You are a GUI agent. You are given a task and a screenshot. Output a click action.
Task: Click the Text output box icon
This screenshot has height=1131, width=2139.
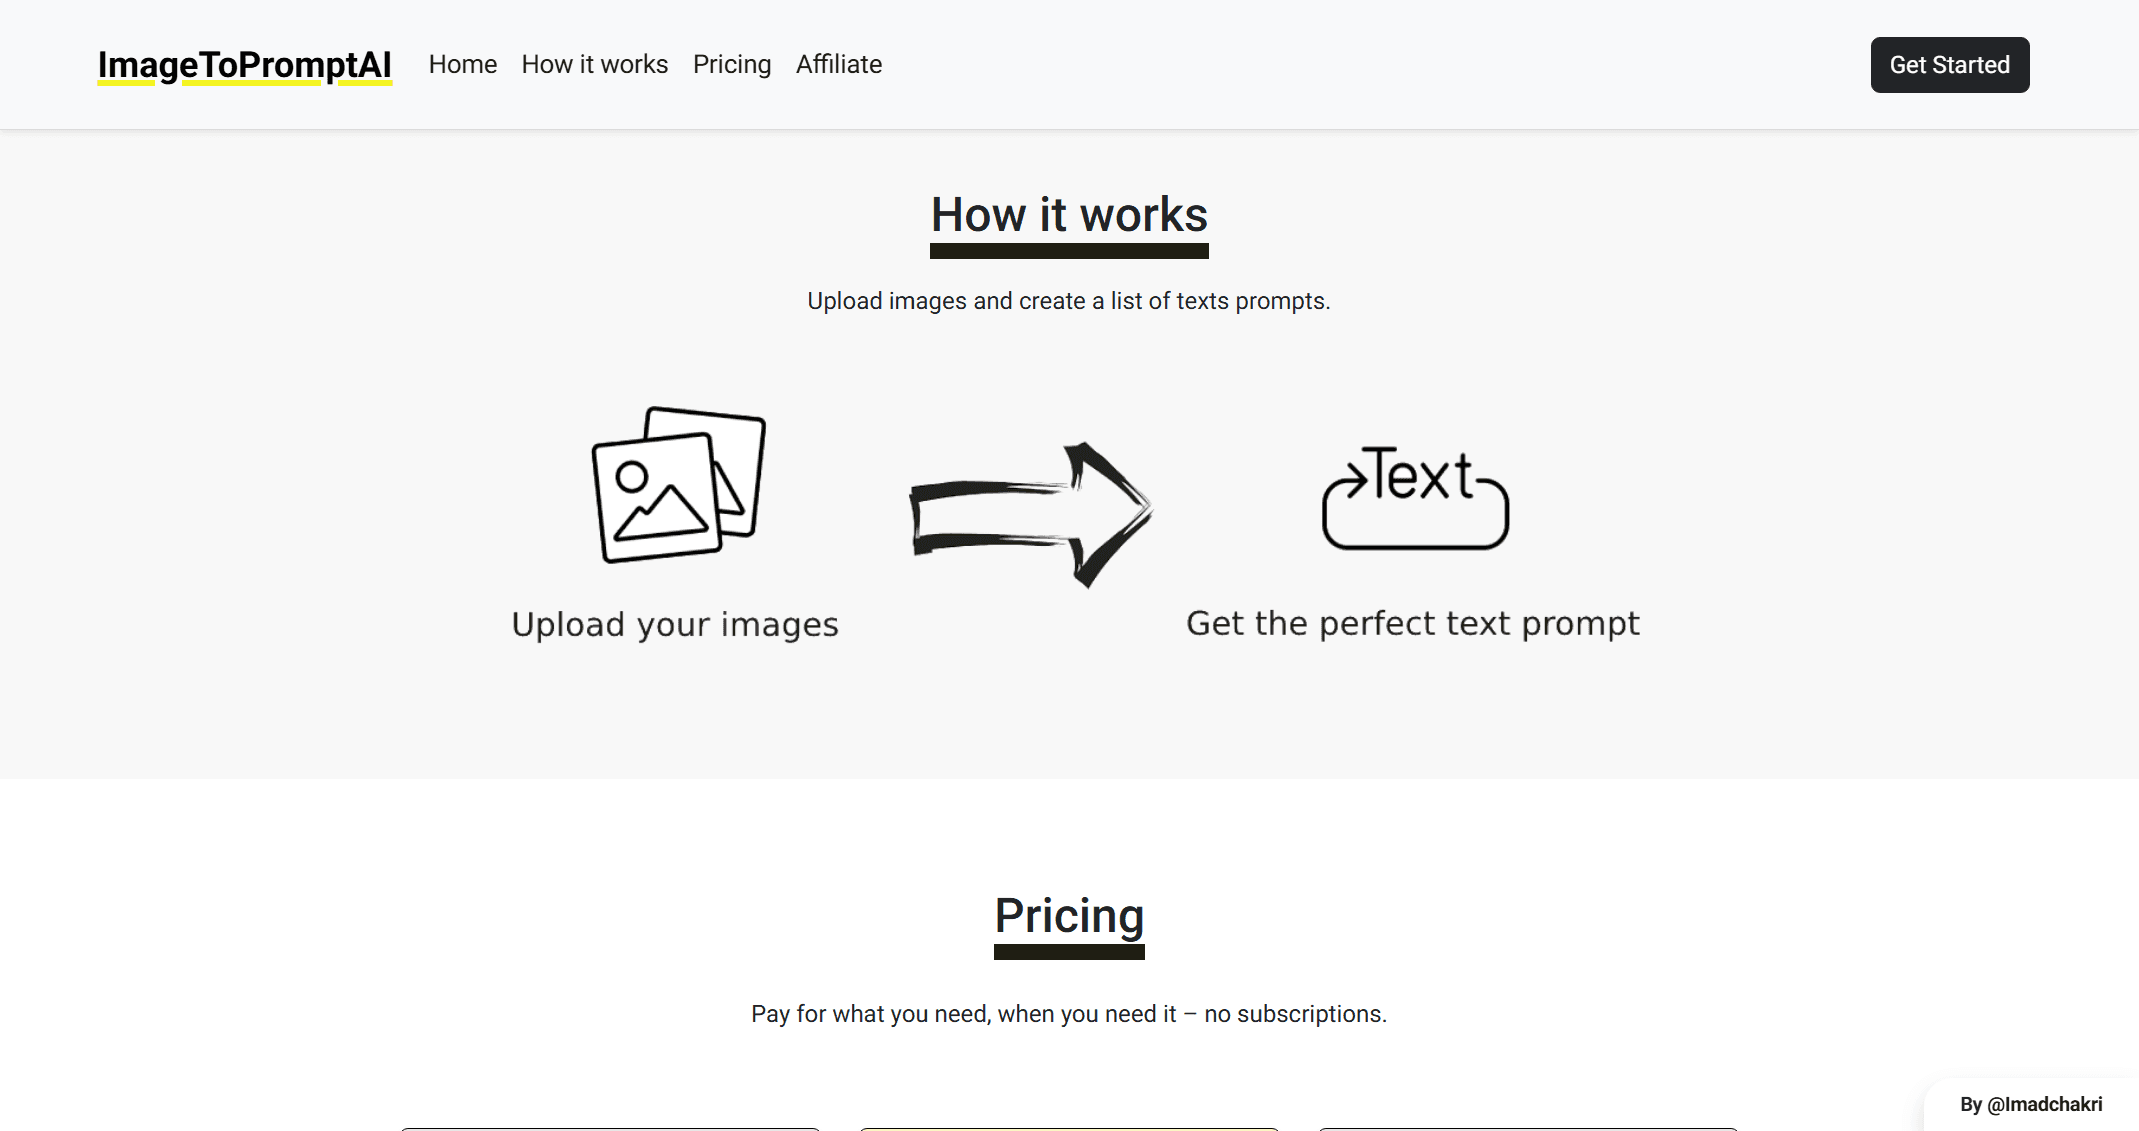(1415, 498)
